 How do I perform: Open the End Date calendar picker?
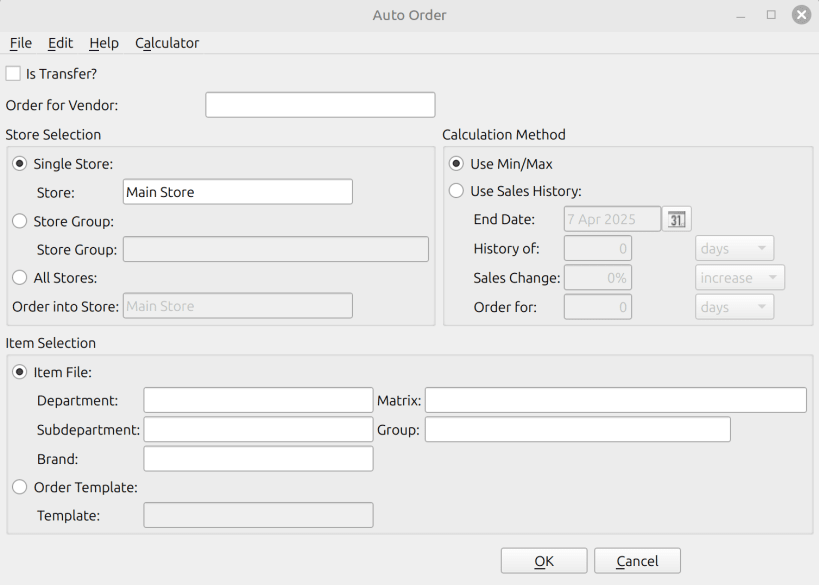677,219
